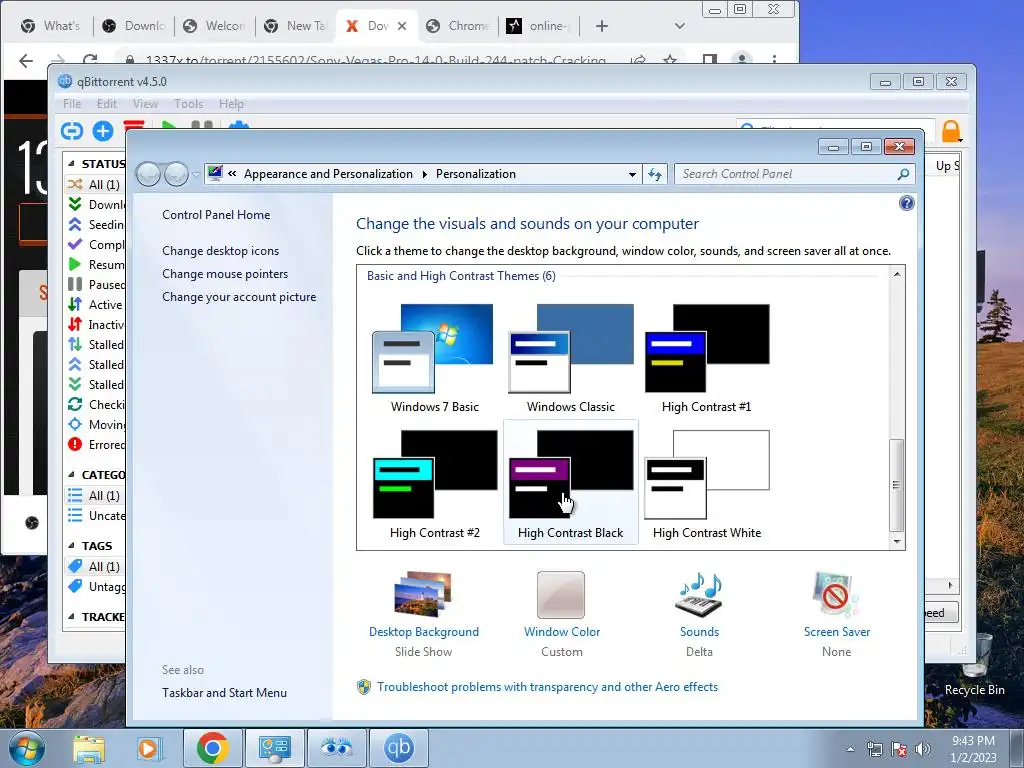Select the Windows Classic theme

tap(571, 358)
